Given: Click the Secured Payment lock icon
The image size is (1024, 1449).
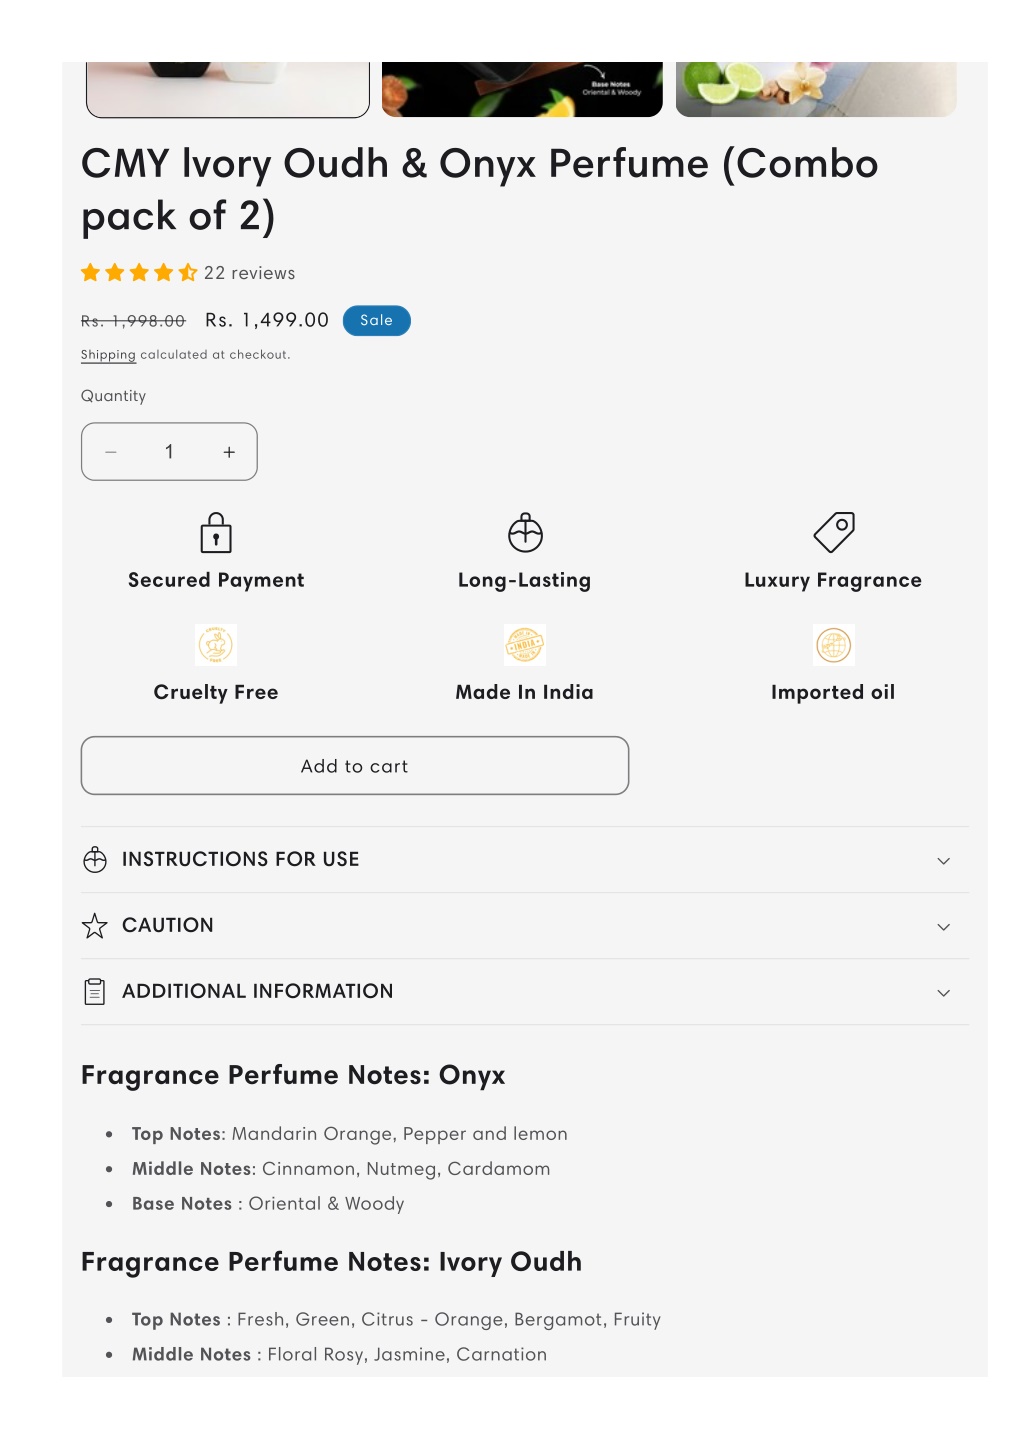Looking at the screenshot, I should tap(216, 533).
